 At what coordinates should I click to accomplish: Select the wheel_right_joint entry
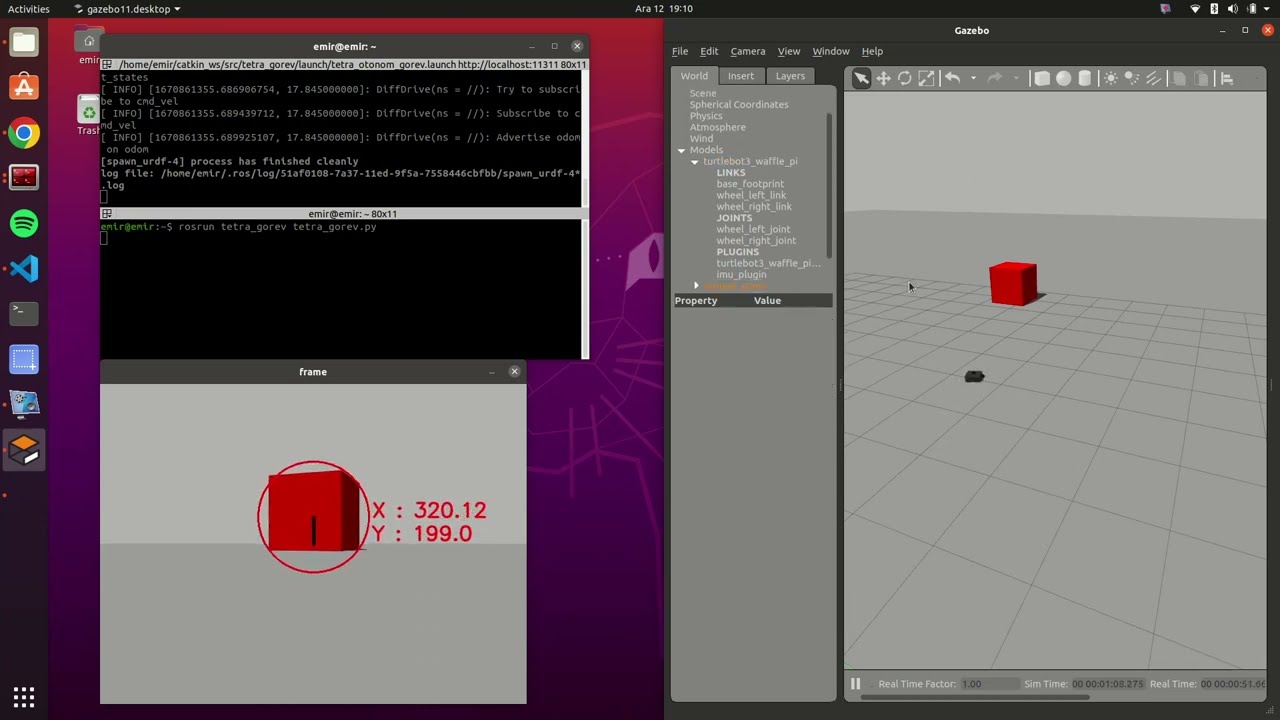[x=756, y=241]
